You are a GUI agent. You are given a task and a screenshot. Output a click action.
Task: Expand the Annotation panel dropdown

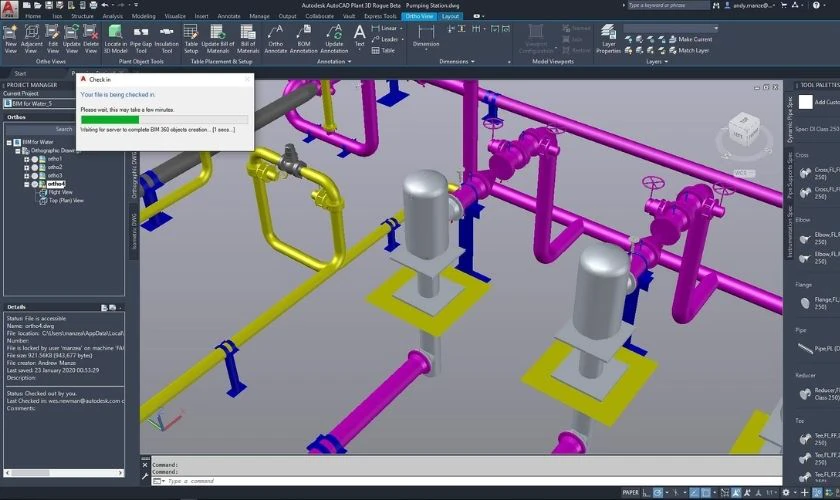[x=334, y=62]
